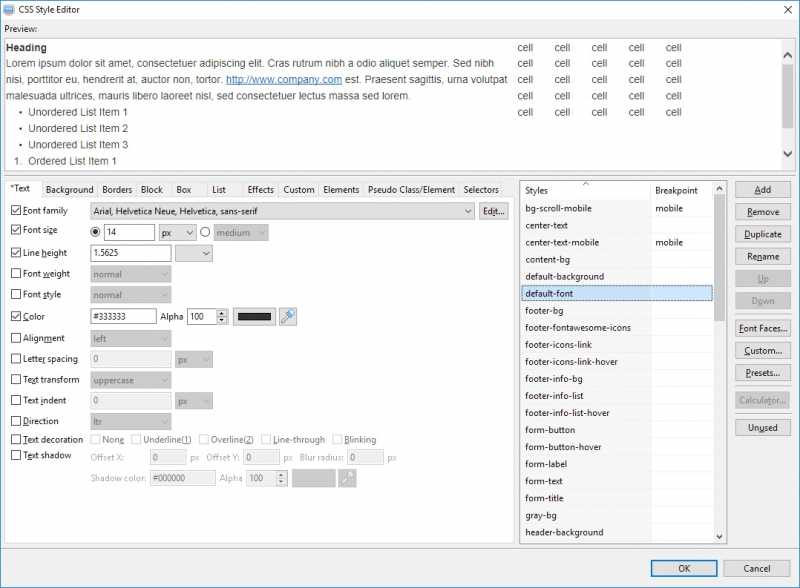
Task: Toggle the Text shadow checkbox
Action: pos(15,455)
